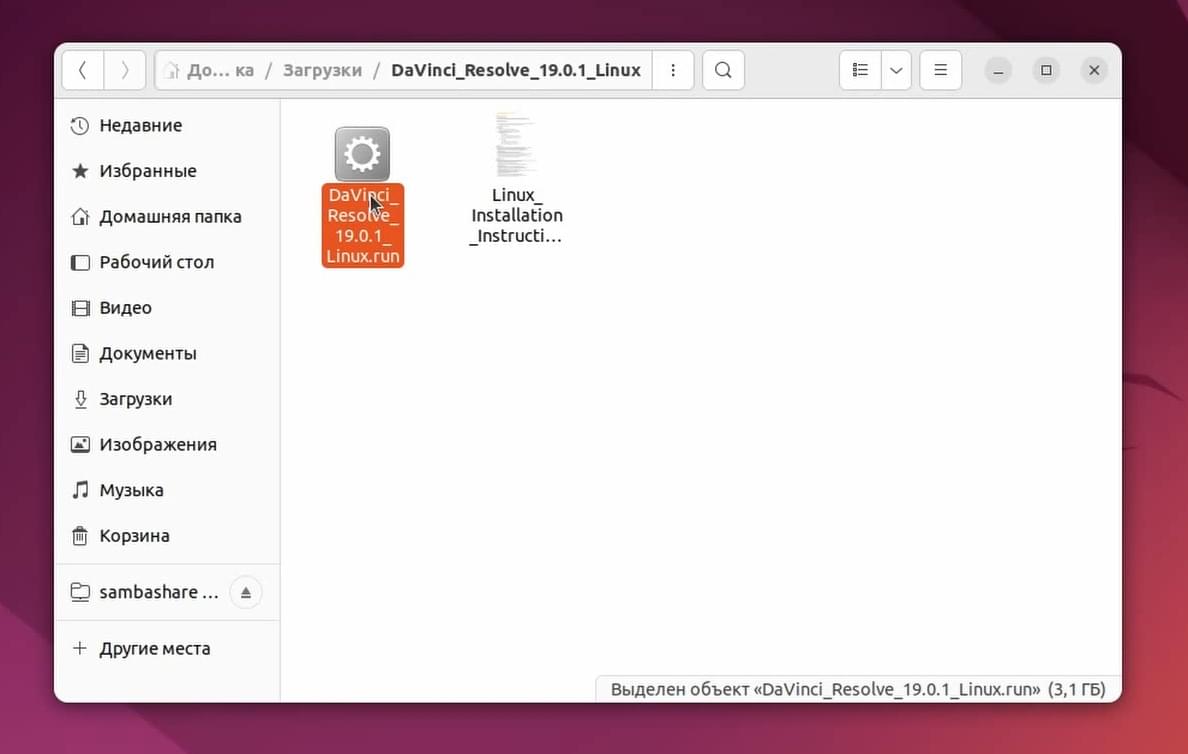Go back with the left arrow button

[x=83, y=70]
